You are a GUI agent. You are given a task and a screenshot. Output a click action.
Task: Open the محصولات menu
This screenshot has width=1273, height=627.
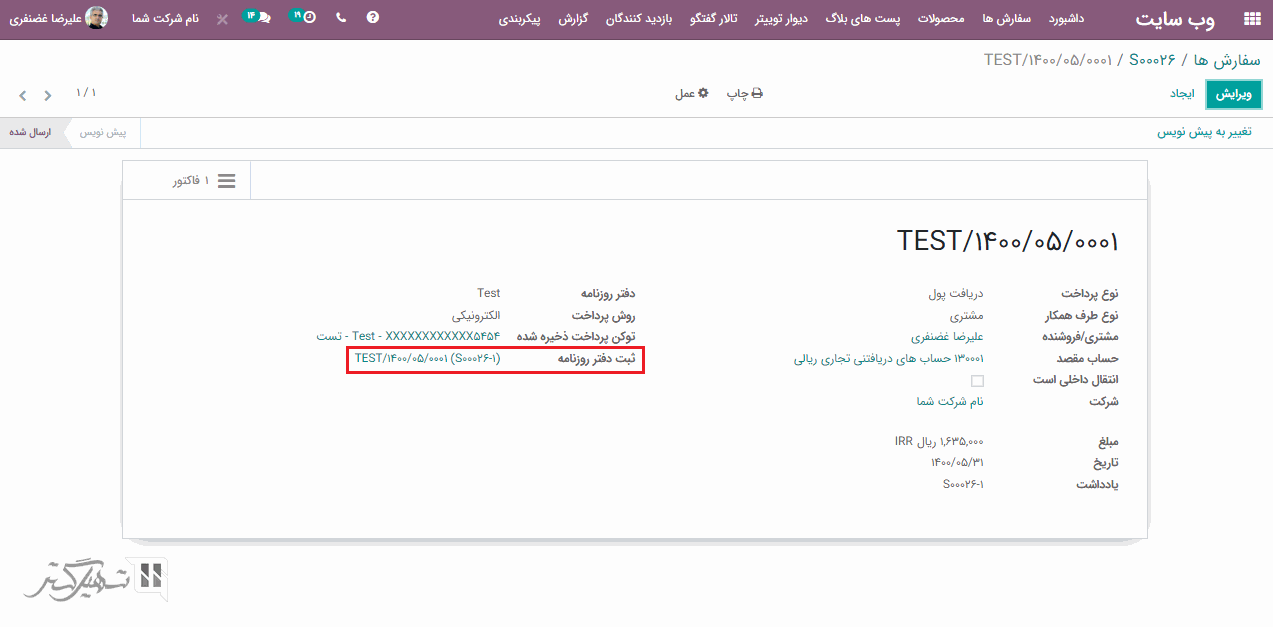point(941,19)
